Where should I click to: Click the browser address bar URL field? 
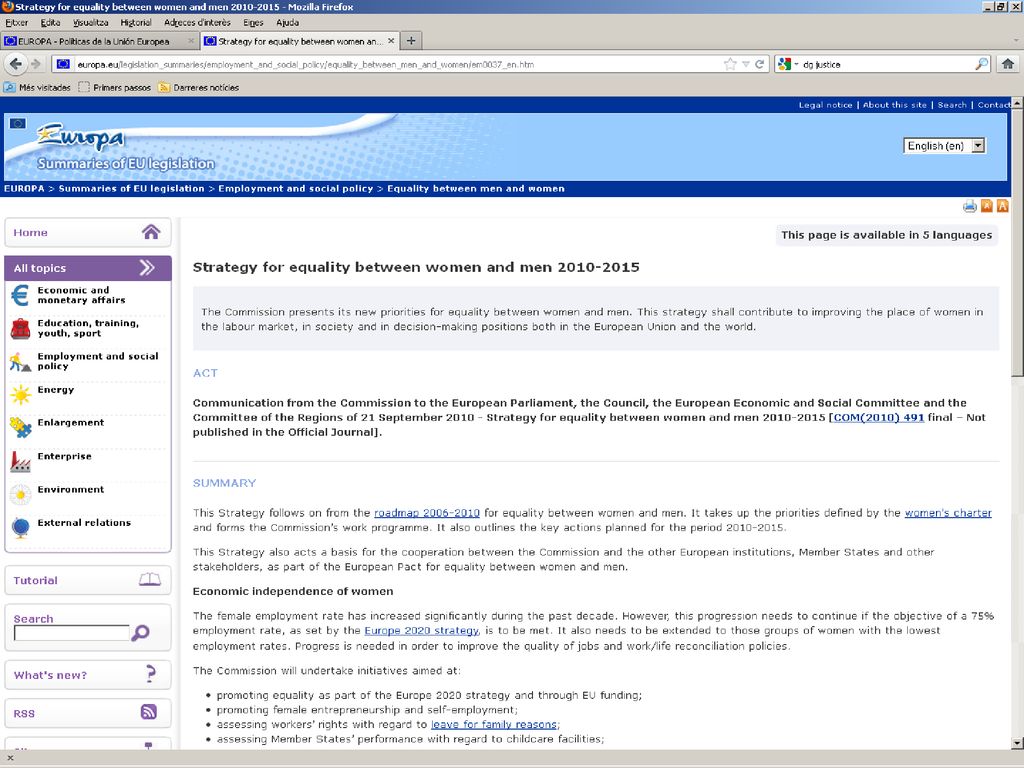[392, 64]
